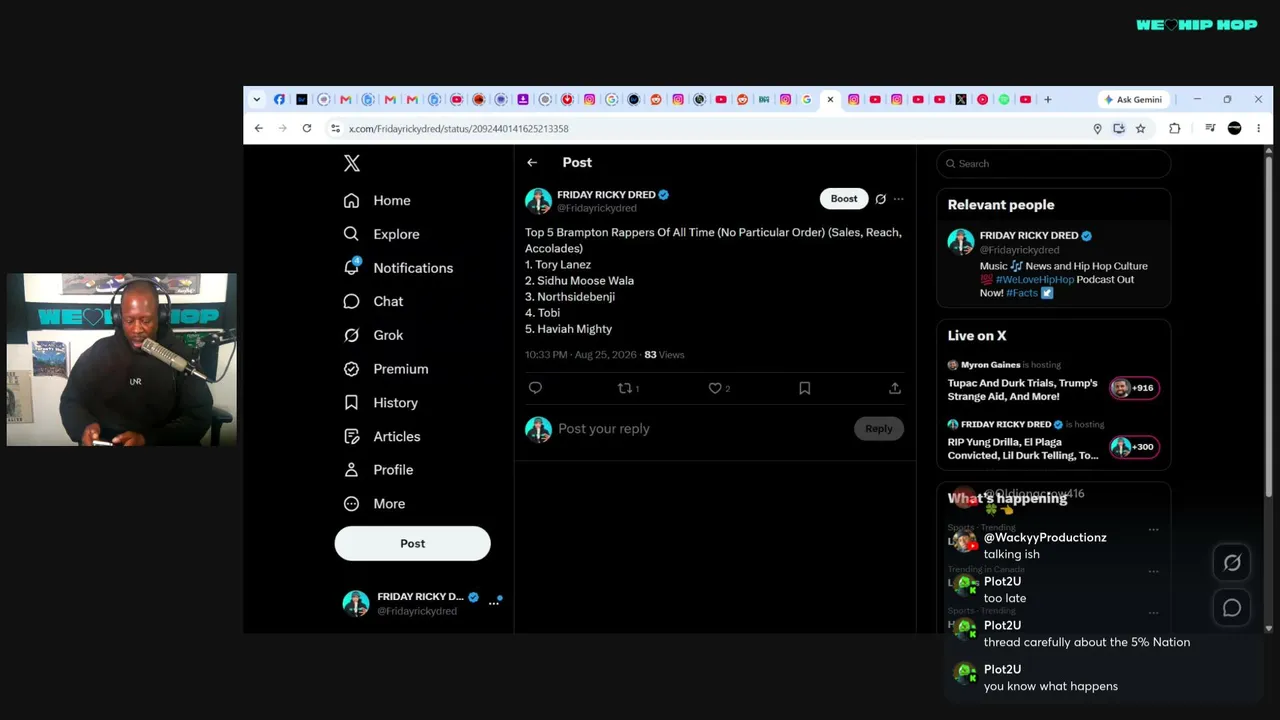Click the scrollbar down arrow

(x=1269, y=628)
